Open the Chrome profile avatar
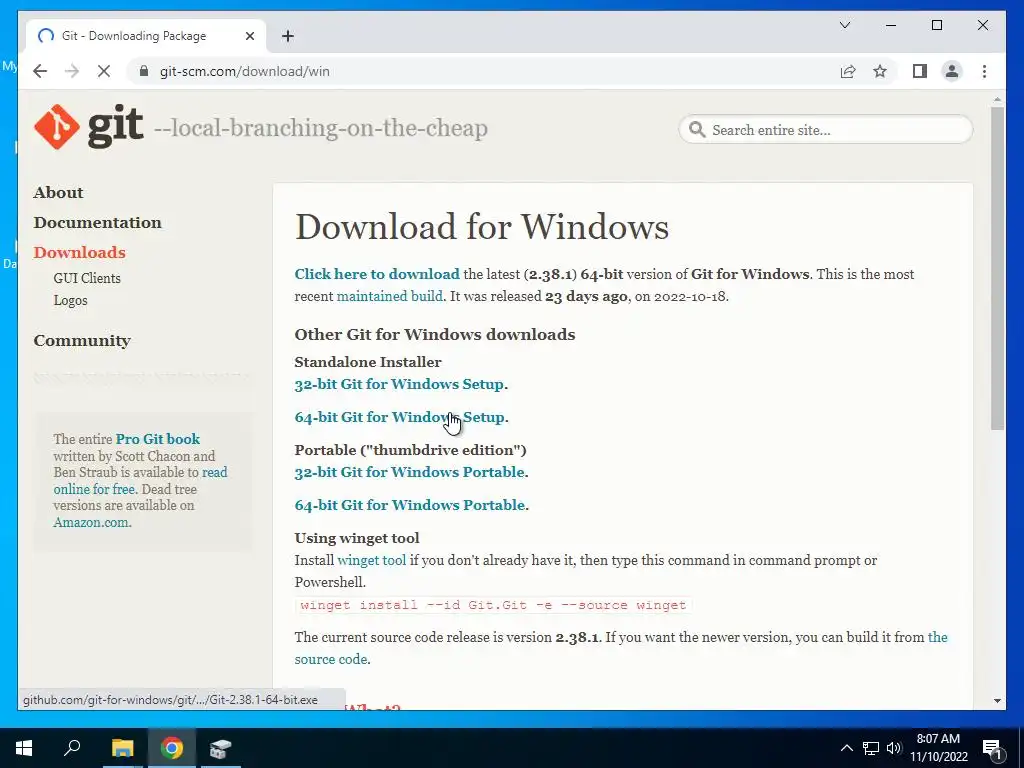This screenshot has width=1024, height=768. (952, 71)
